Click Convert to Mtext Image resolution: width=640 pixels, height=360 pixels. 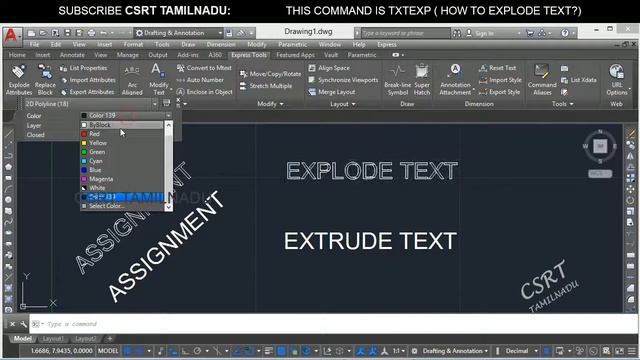pyautogui.click(x=204, y=68)
